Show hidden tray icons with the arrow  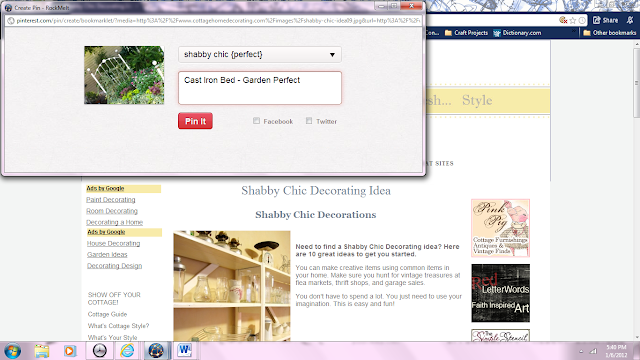point(581,351)
